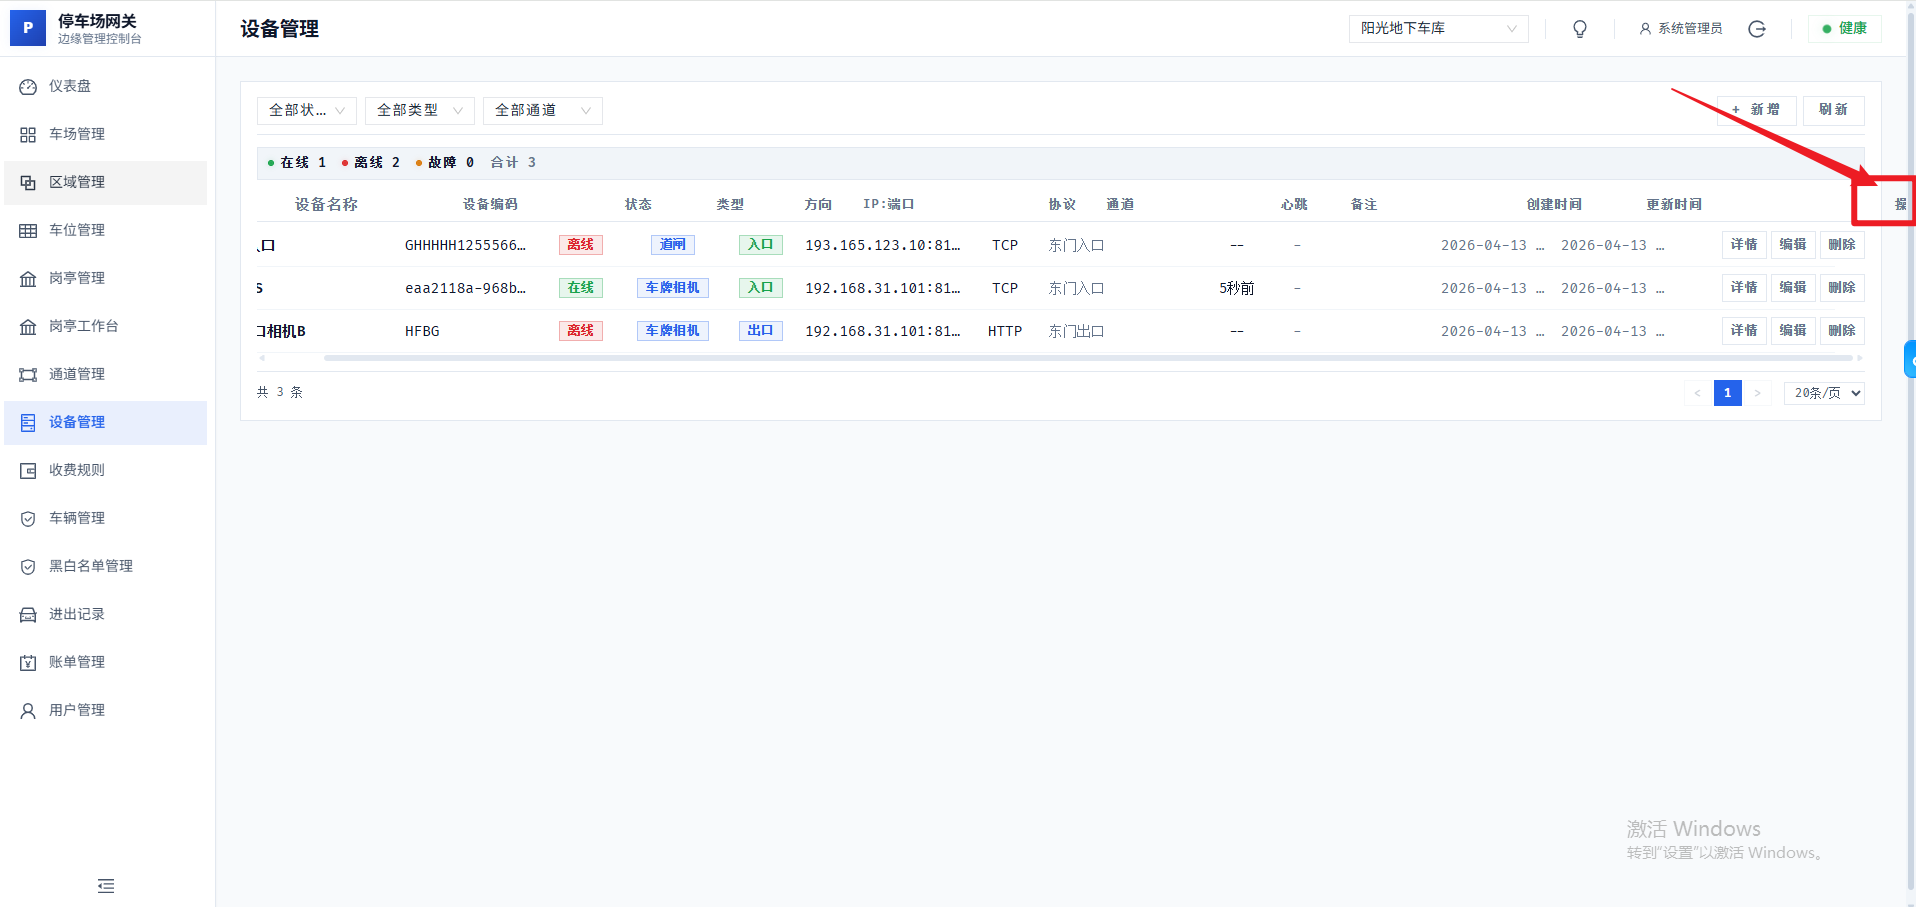1916x907 pixels.
Task: Click 车位管理 grid icon in sidebar
Action: point(28,231)
